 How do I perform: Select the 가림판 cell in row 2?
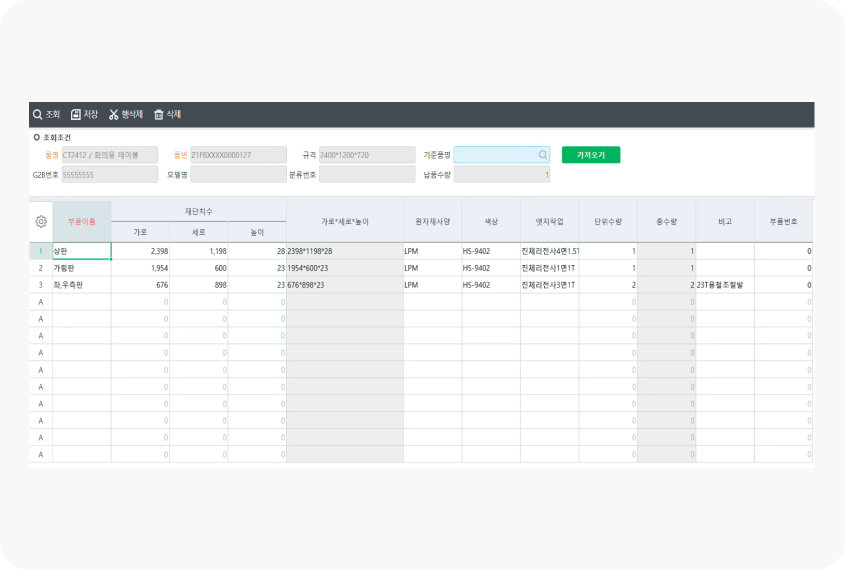coord(81,269)
